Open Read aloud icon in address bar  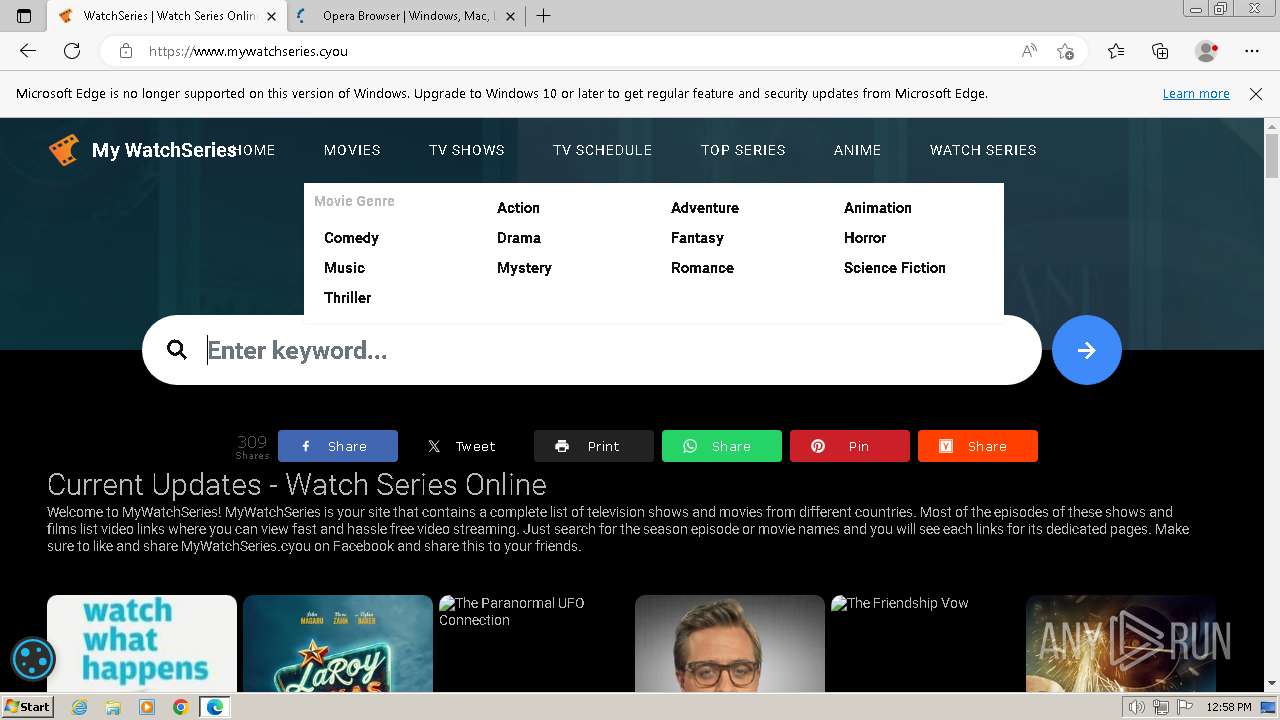pyautogui.click(x=1028, y=51)
